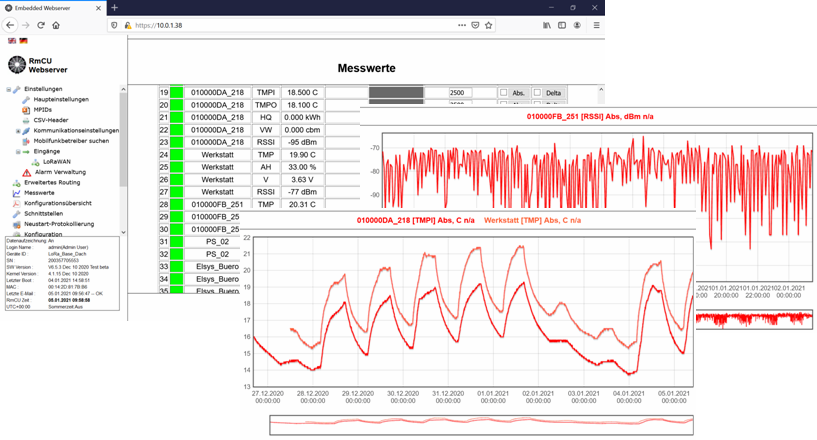Enable the Abs. checkbox in row 19
Screen dimensions: 817x440
(505, 92)
